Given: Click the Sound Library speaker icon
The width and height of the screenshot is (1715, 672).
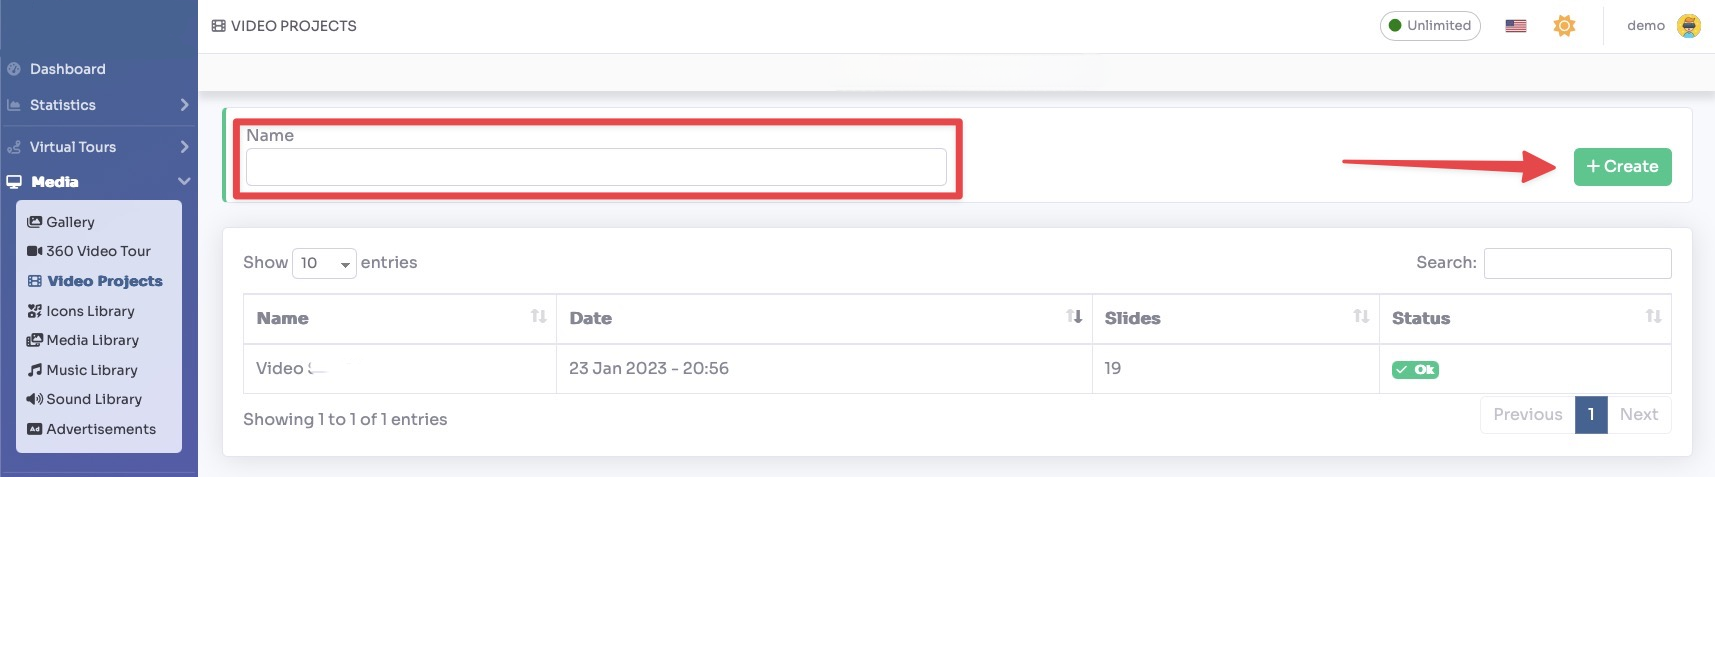Looking at the screenshot, I should tap(35, 399).
